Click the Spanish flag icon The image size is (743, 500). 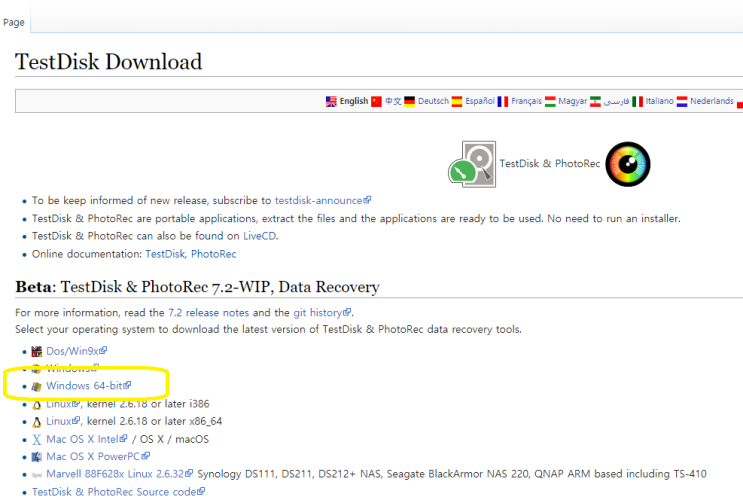coord(457,101)
